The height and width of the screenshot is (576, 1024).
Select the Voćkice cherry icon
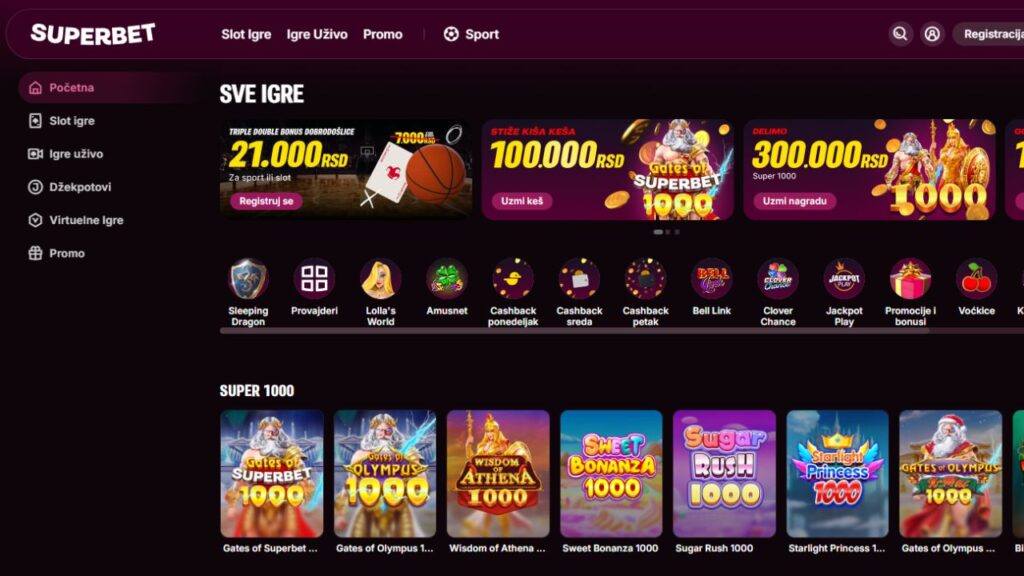(x=976, y=279)
